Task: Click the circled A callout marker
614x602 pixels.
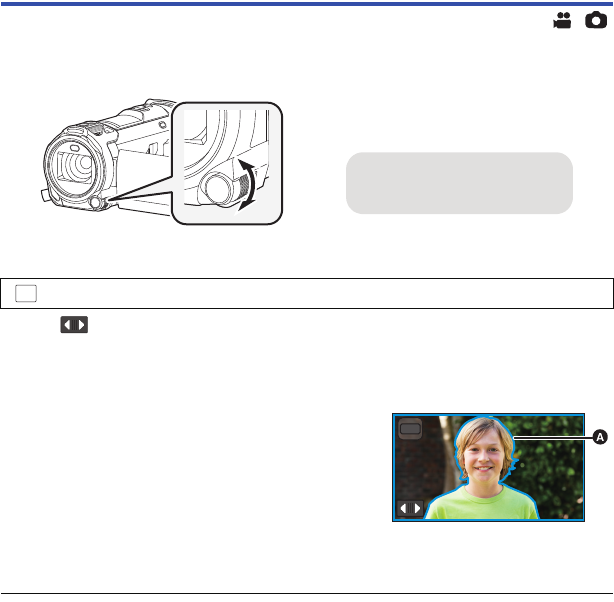Action: pyautogui.click(x=600, y=437)
